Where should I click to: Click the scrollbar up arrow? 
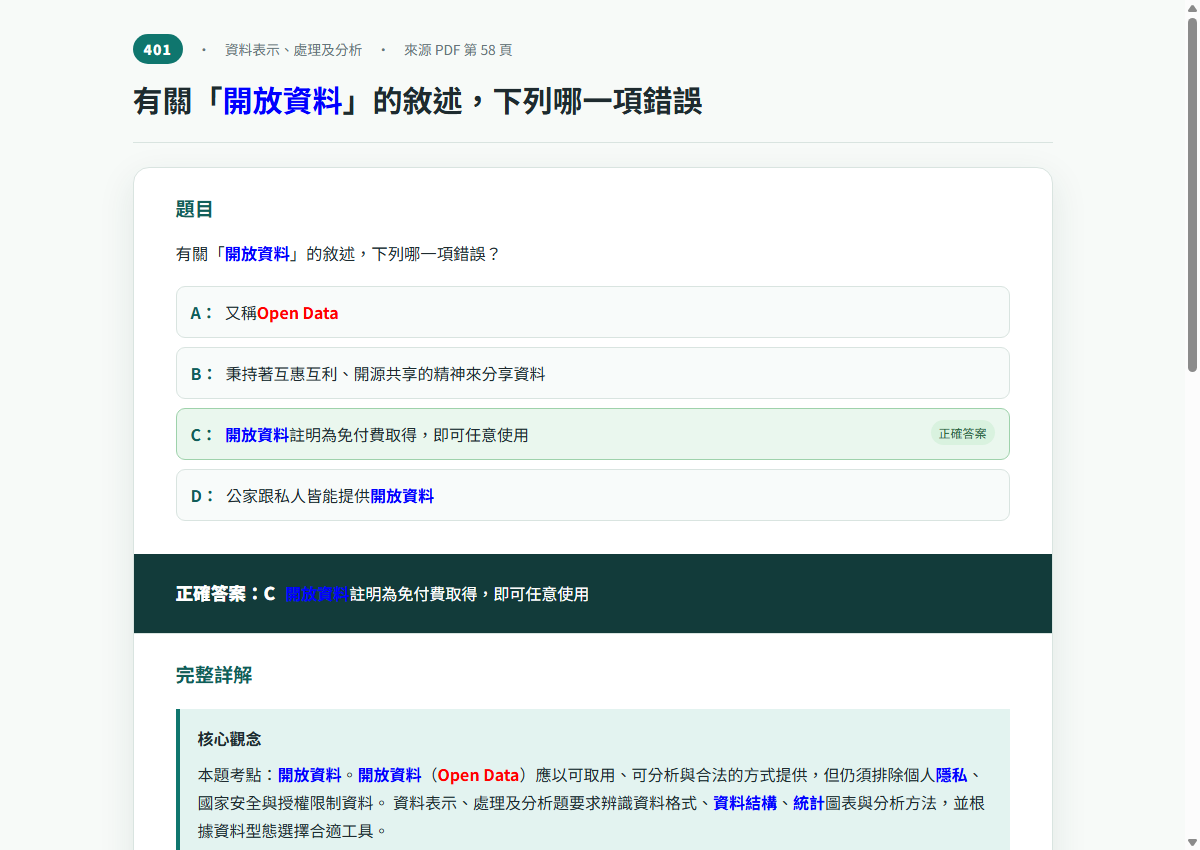click(x=1192, y=8)
